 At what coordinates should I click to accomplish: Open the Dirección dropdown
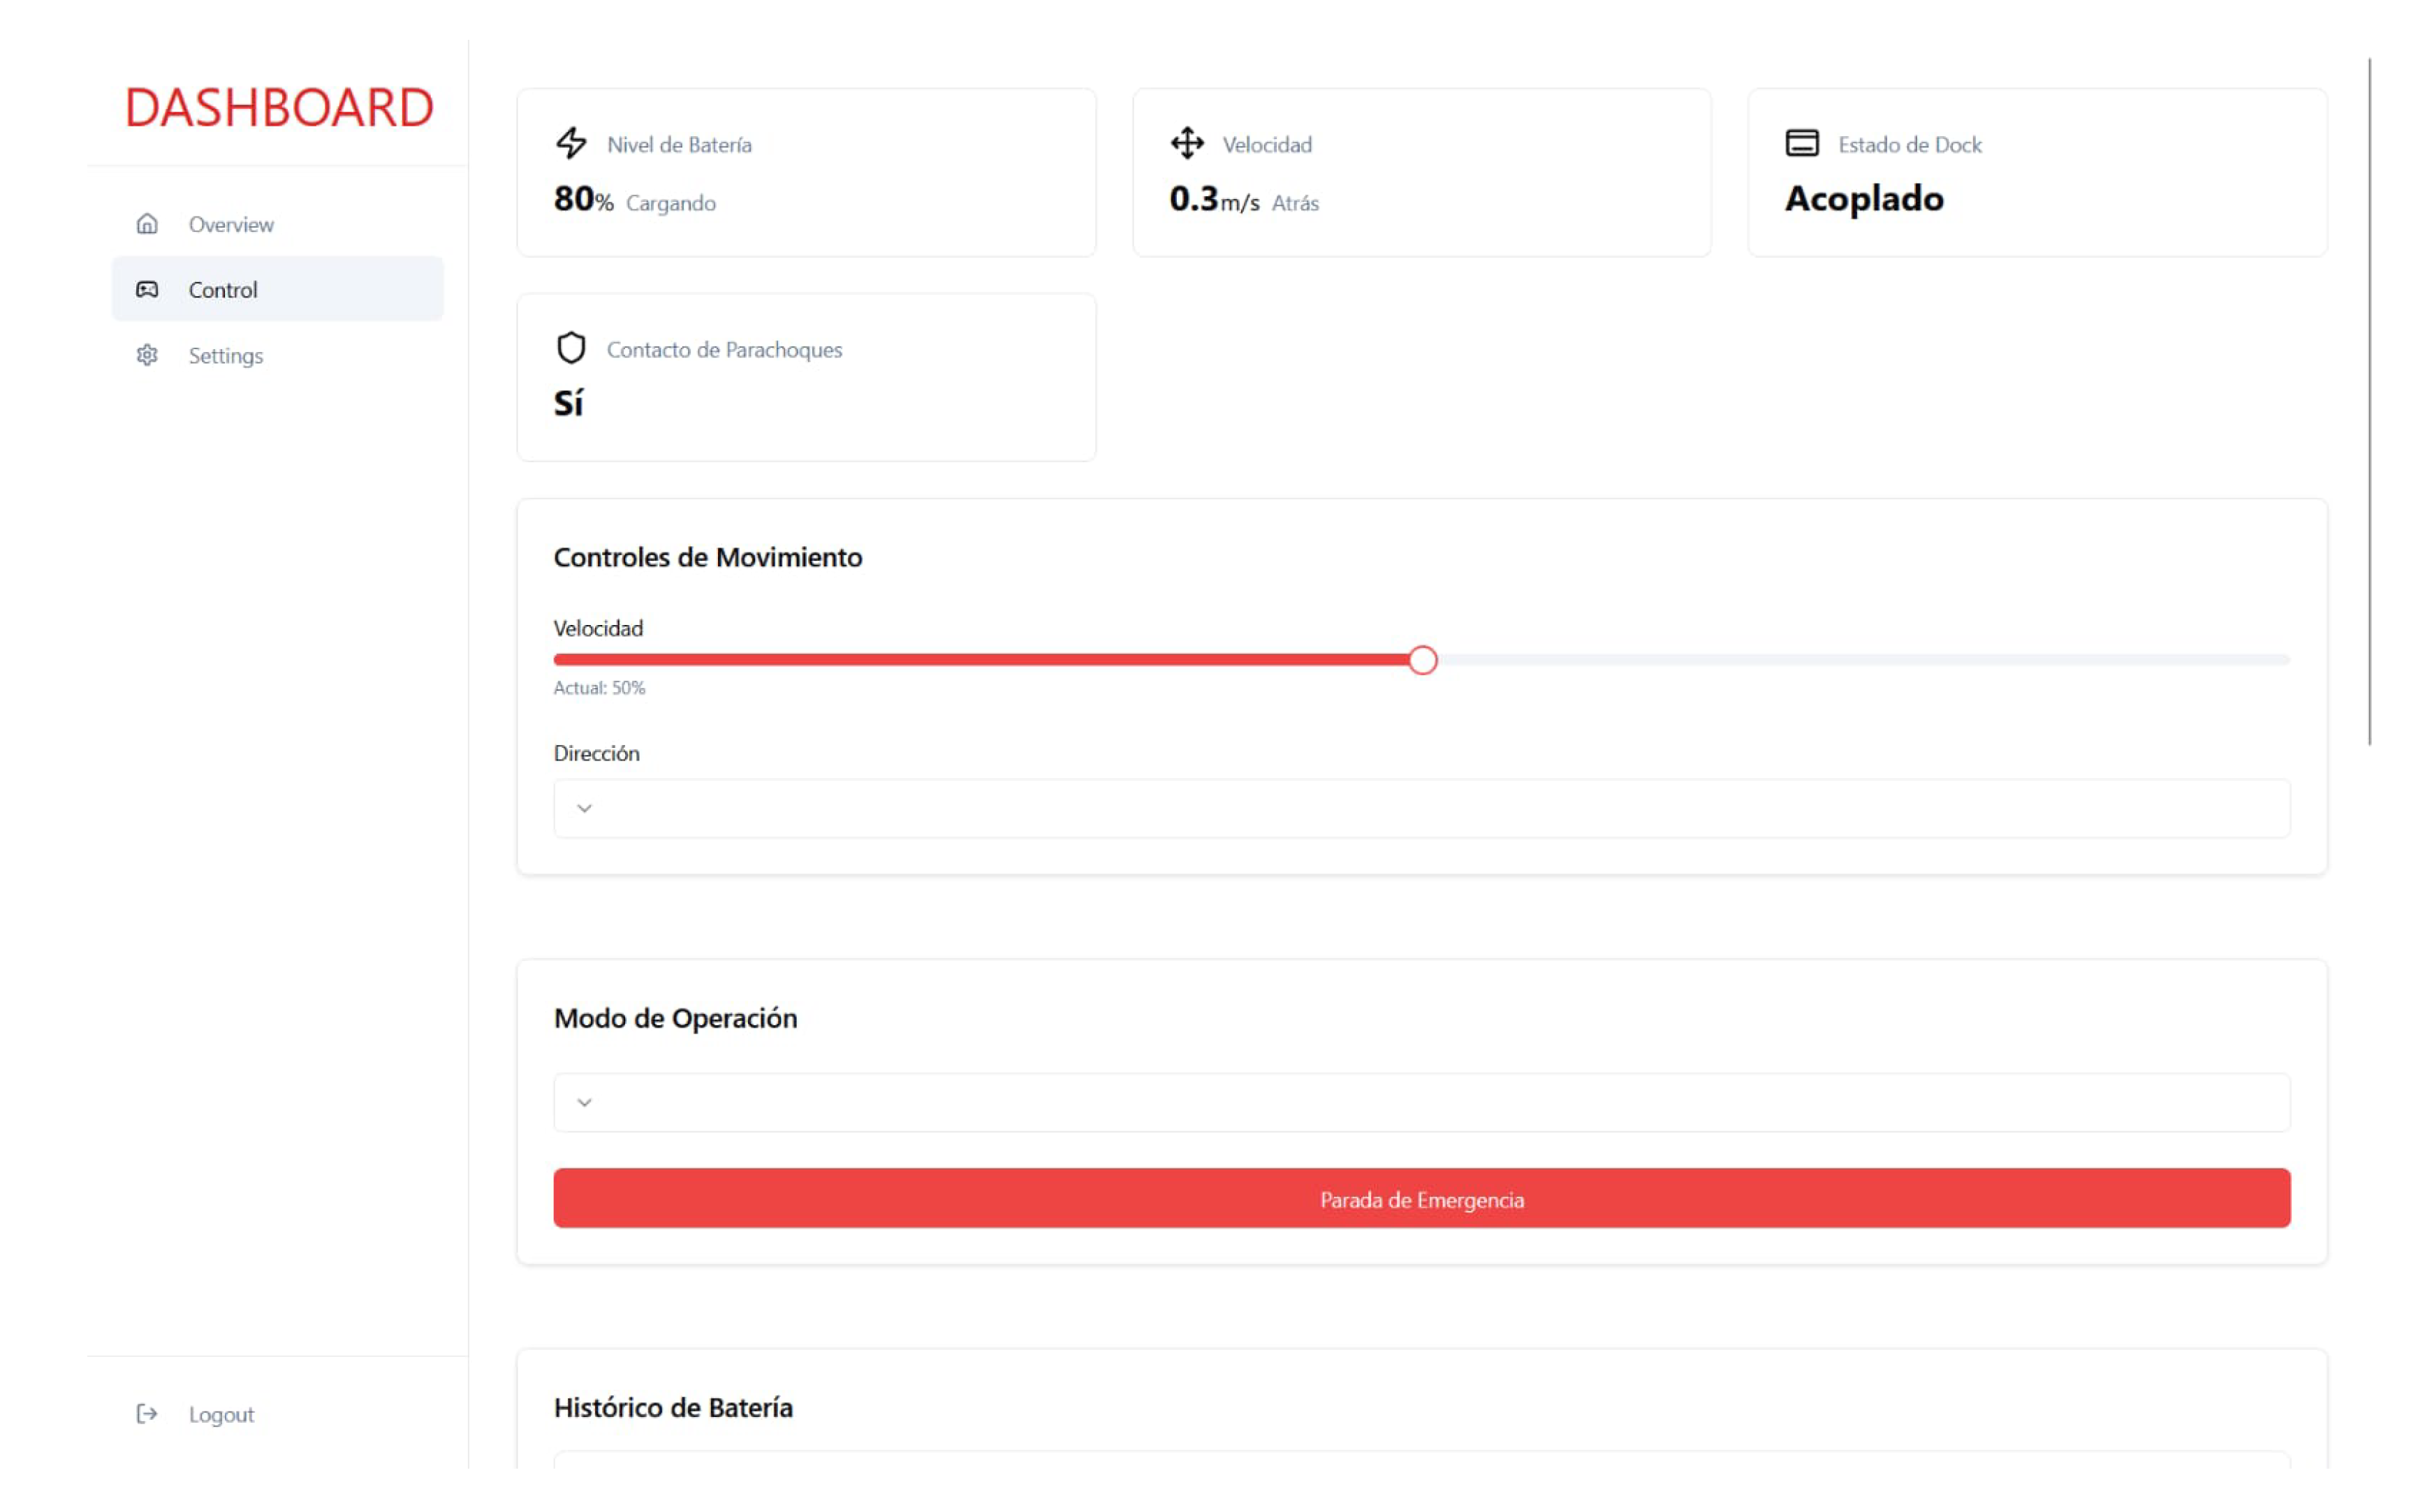(1421, 808)
